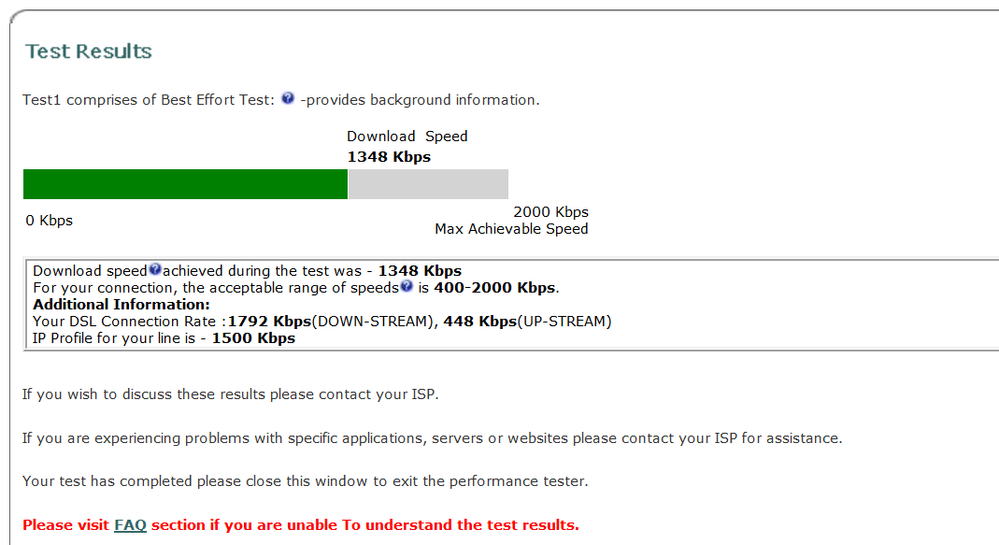Select the 'Download Speed' label above bar

tap(407, 136)
